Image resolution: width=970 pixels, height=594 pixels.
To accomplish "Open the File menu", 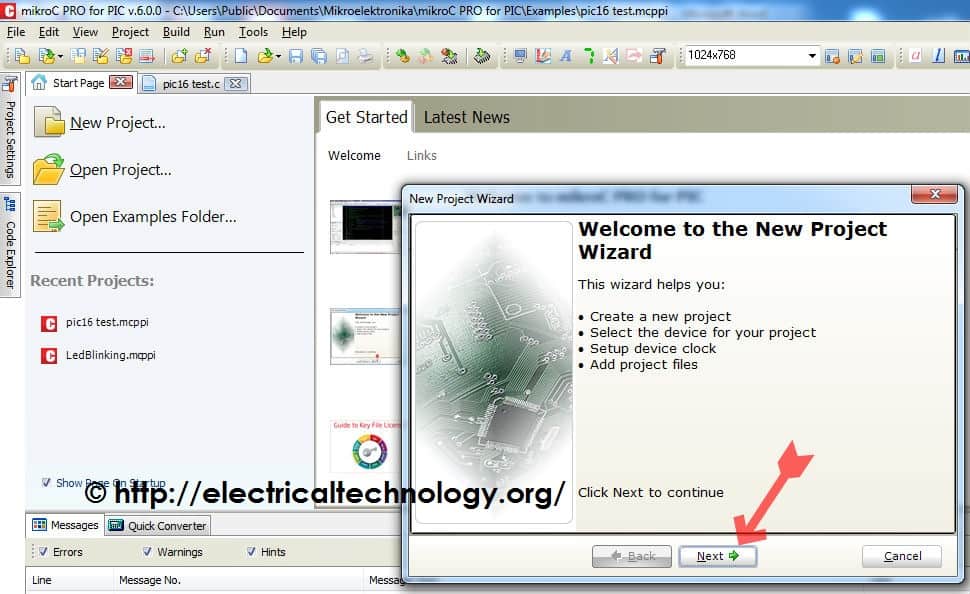I will [16, 32].
